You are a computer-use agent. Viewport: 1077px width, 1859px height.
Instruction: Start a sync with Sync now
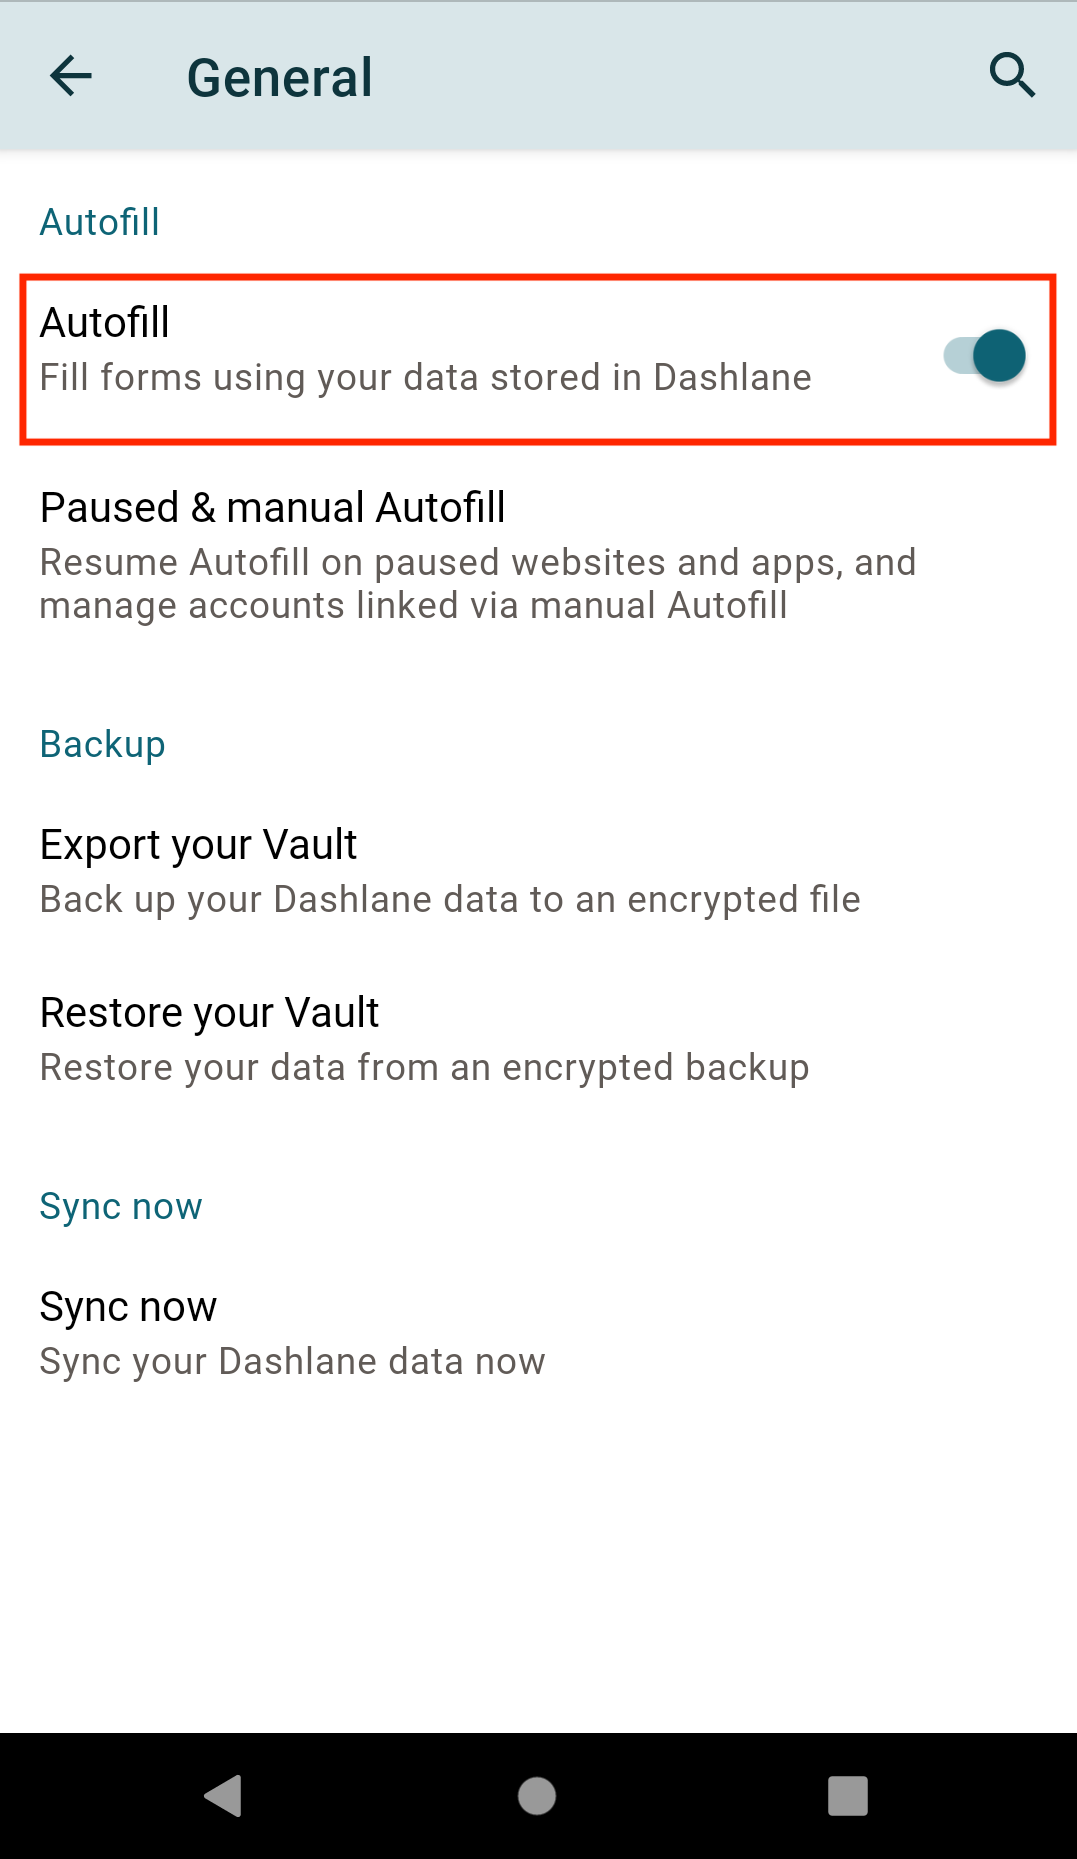point(292,1331)
